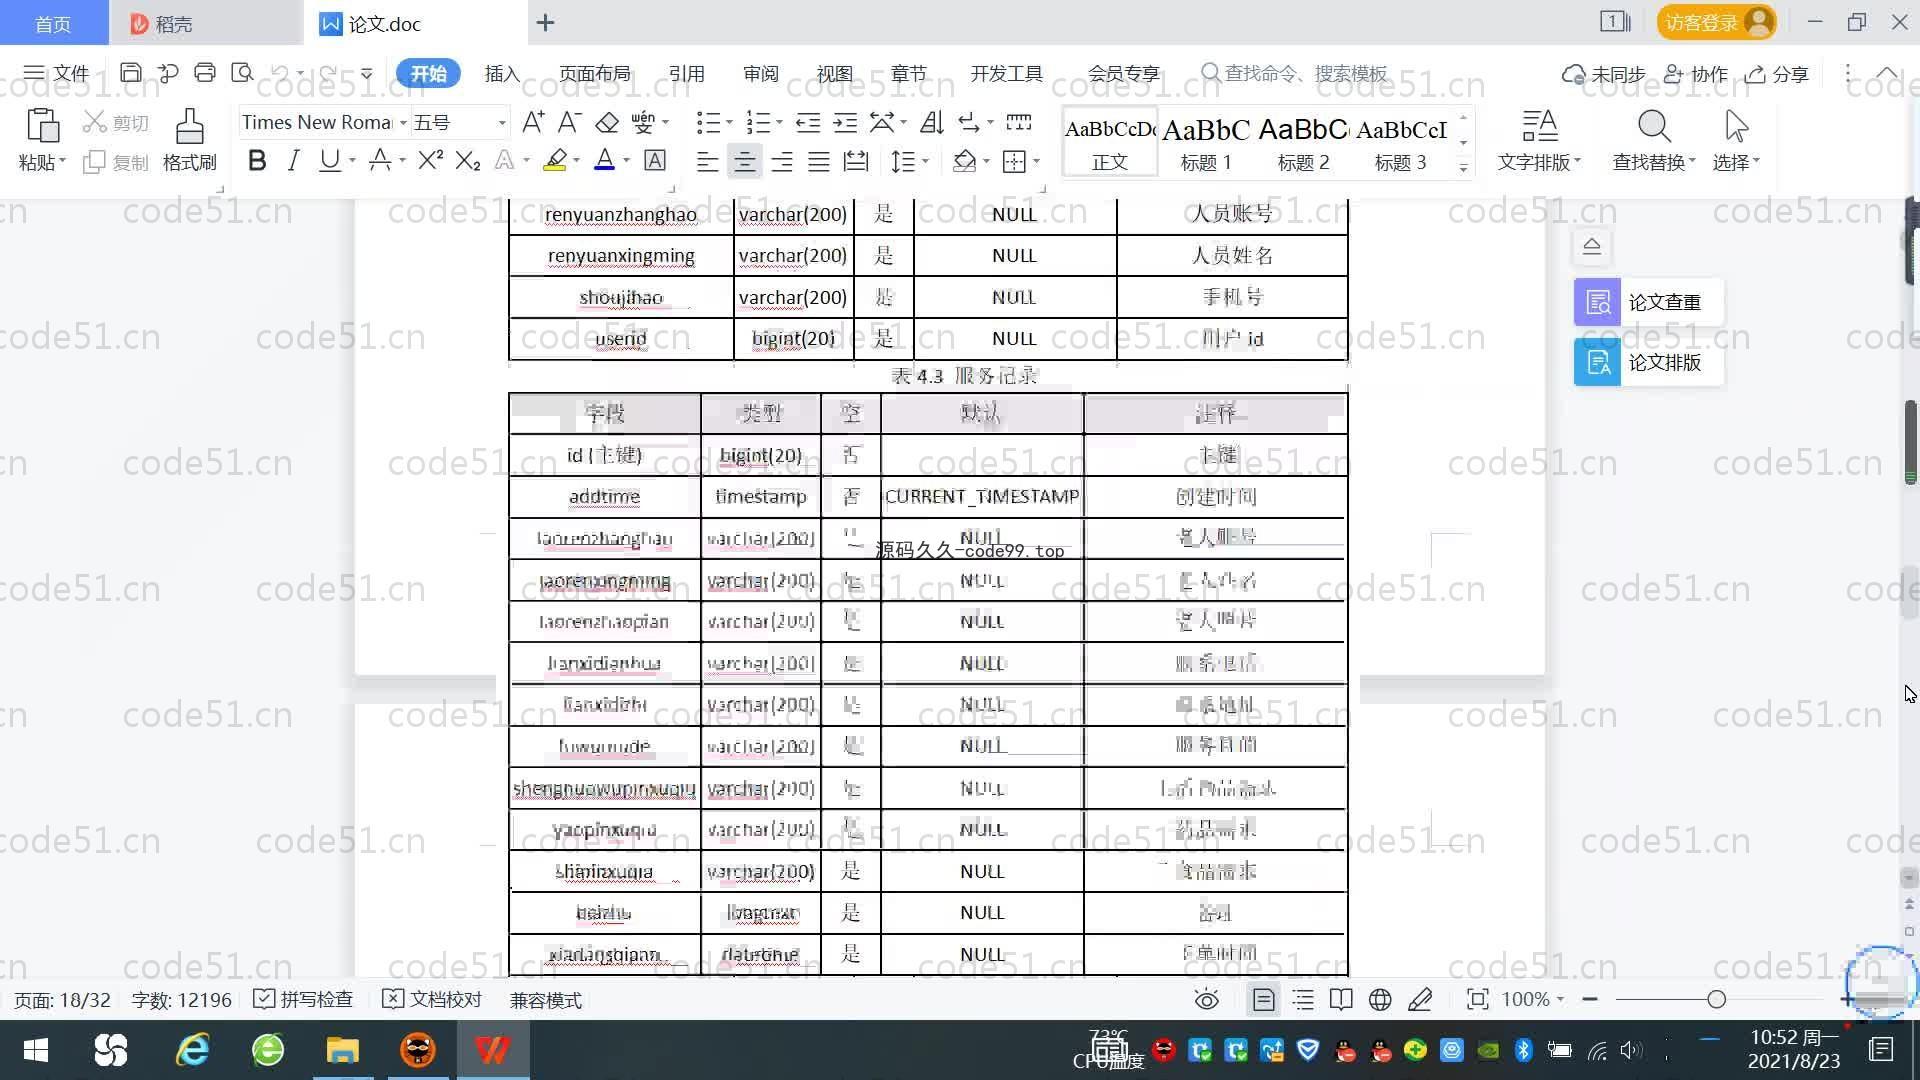Click the character border A icon
Image resolution: width=1920 pixels, height=1080 pixels.
point(655,161)
